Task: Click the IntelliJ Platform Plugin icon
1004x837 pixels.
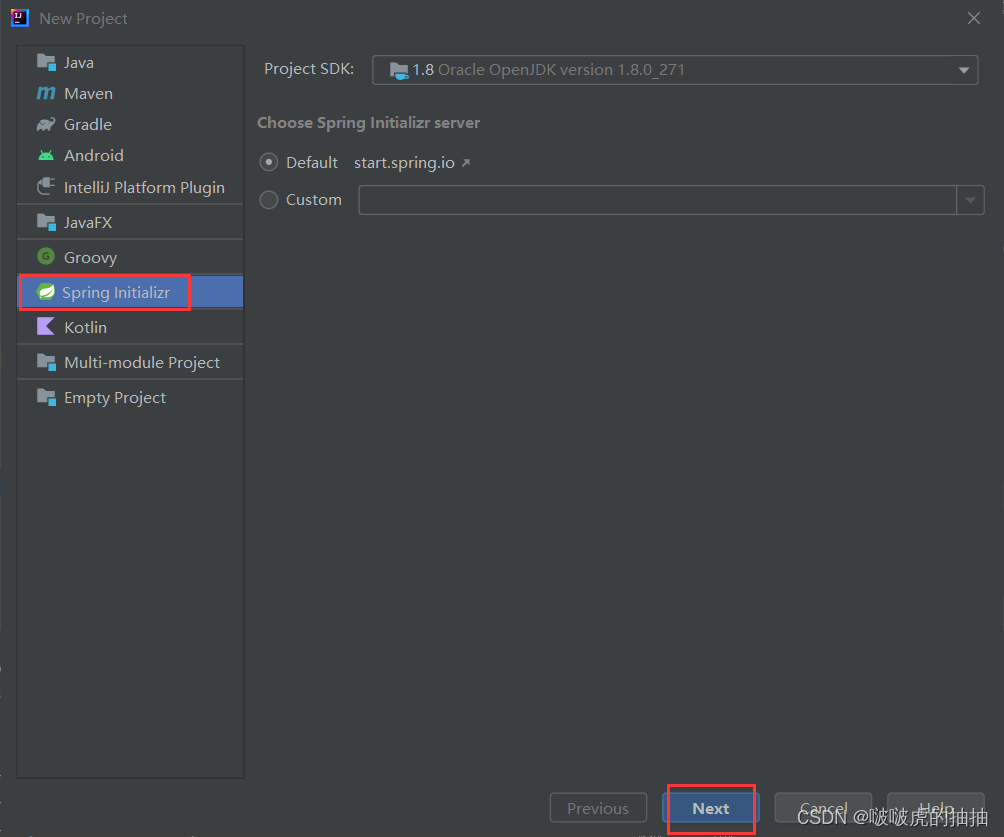Action: pyautogui.click(x=46, y=187)
